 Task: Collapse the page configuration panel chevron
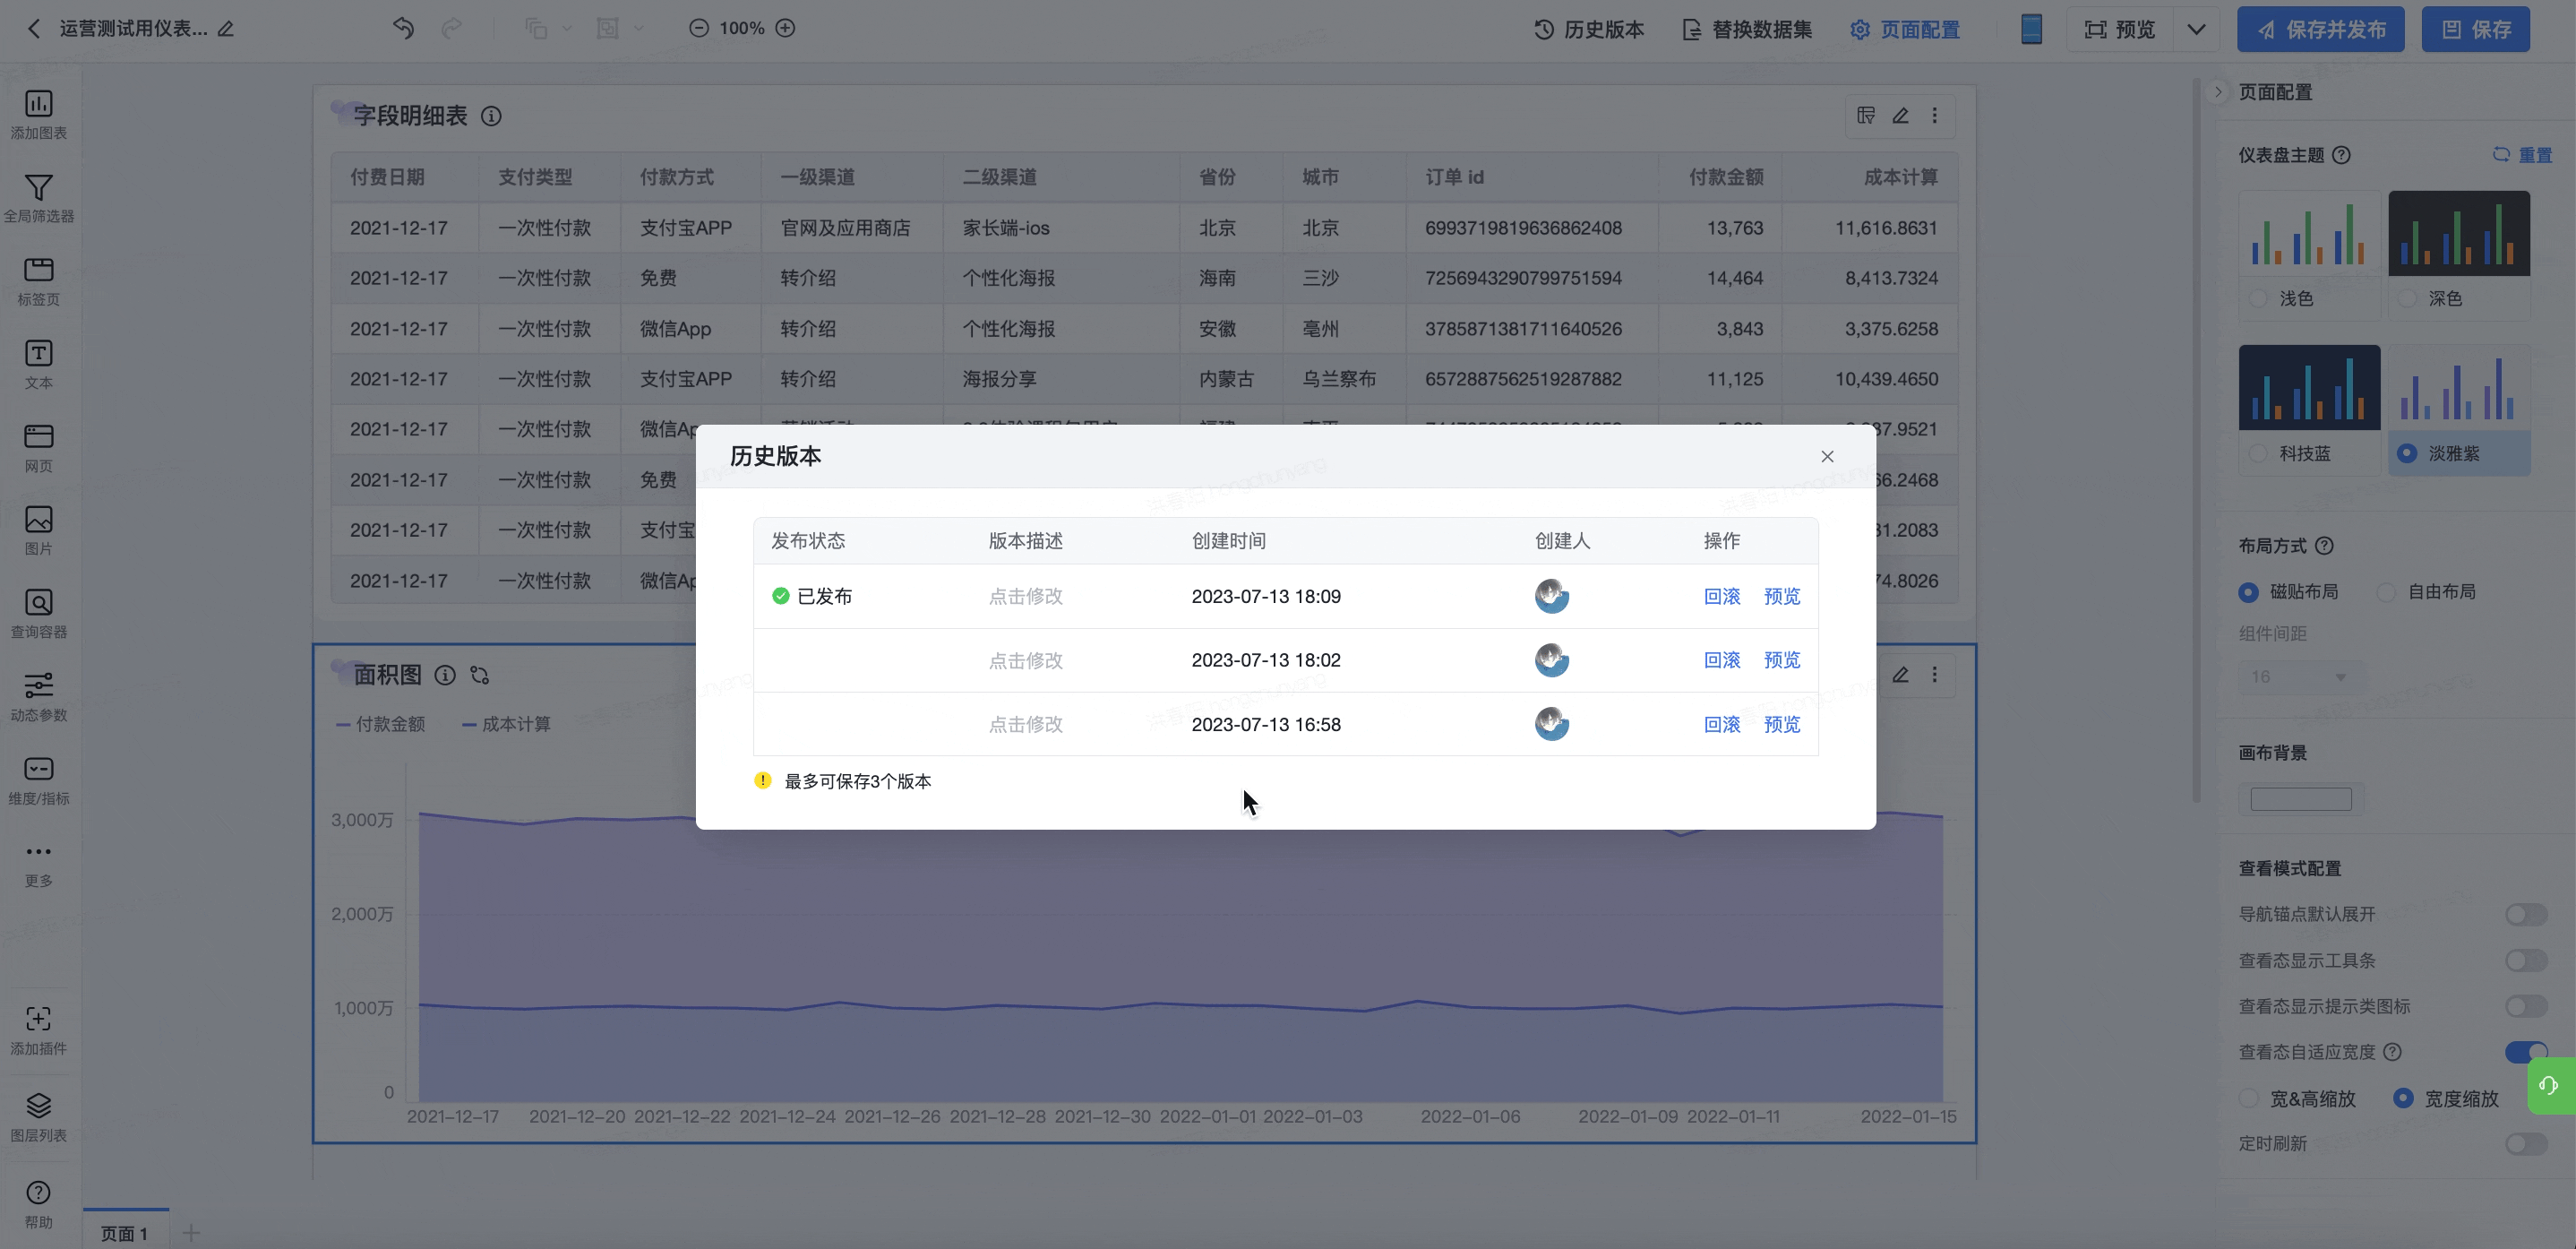(x=2218, y=92)
